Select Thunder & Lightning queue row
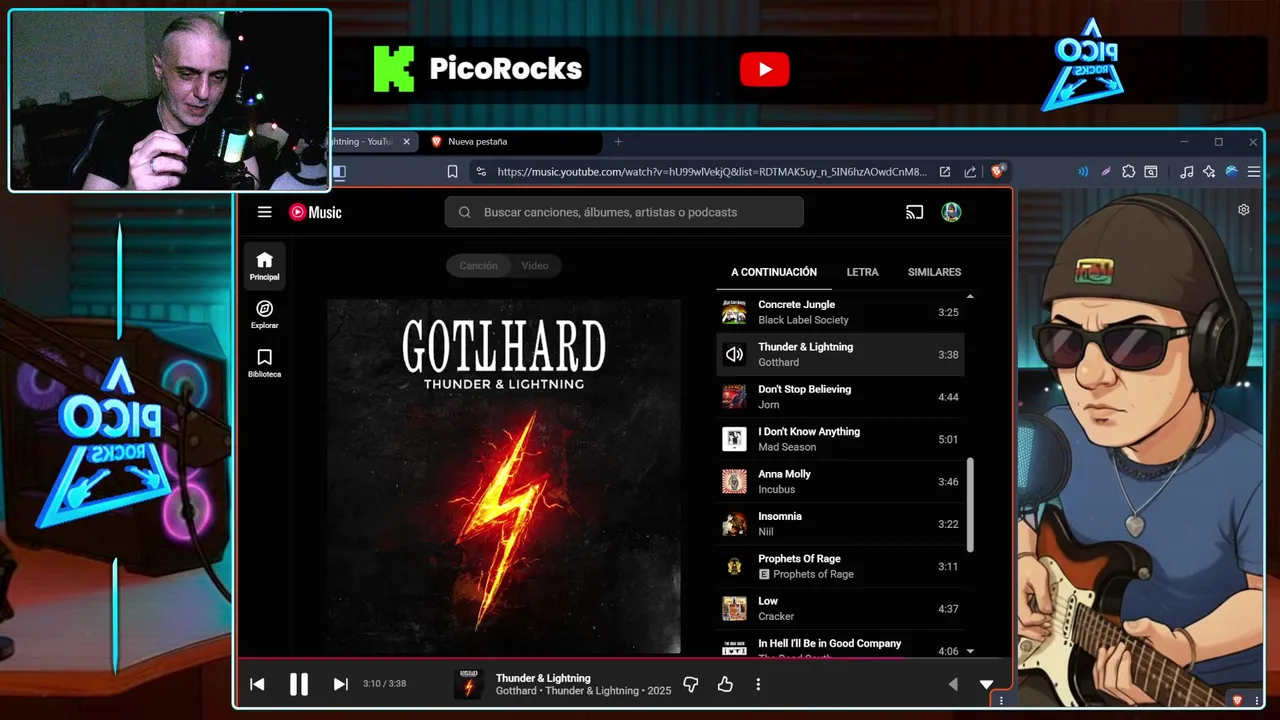 pyautogui.click(x=840, y=354)
